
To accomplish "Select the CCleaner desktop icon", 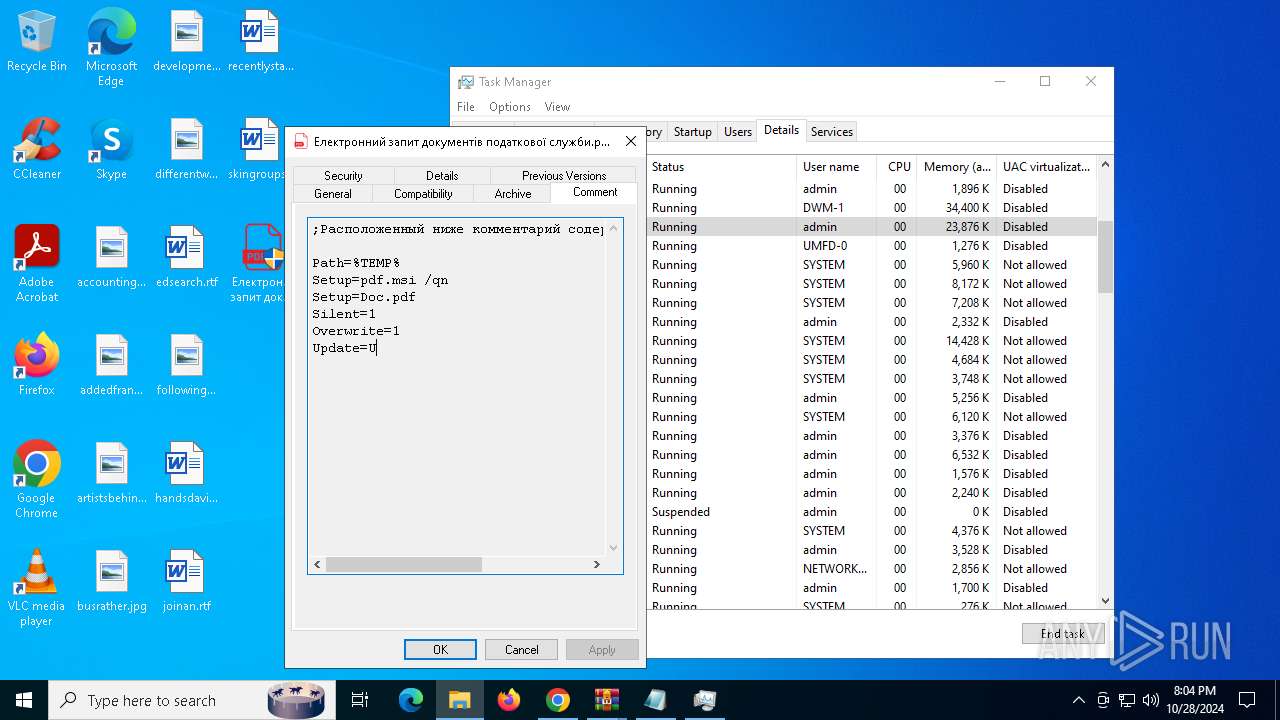I will pos(37,149).
